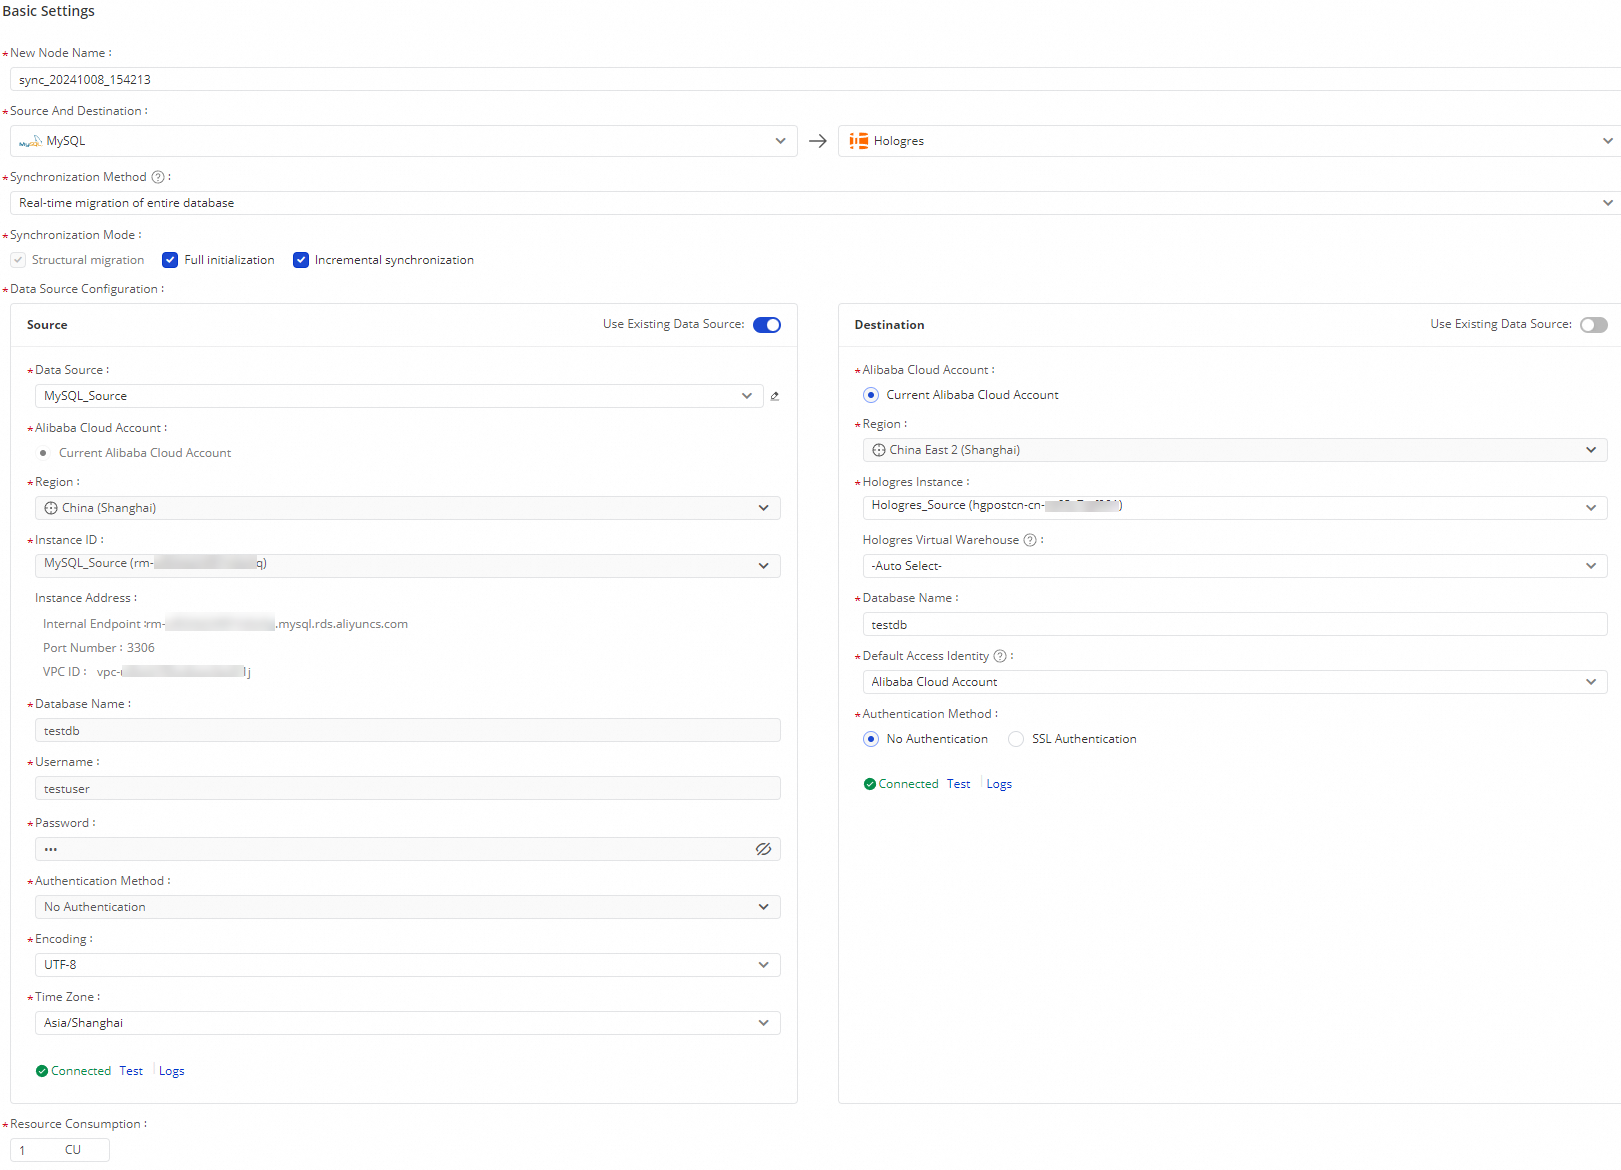Viewport: 1621px width, 1170px height.
Task: Expand the Real-time migration of entire database dropdown
Action: coord(815,203)
